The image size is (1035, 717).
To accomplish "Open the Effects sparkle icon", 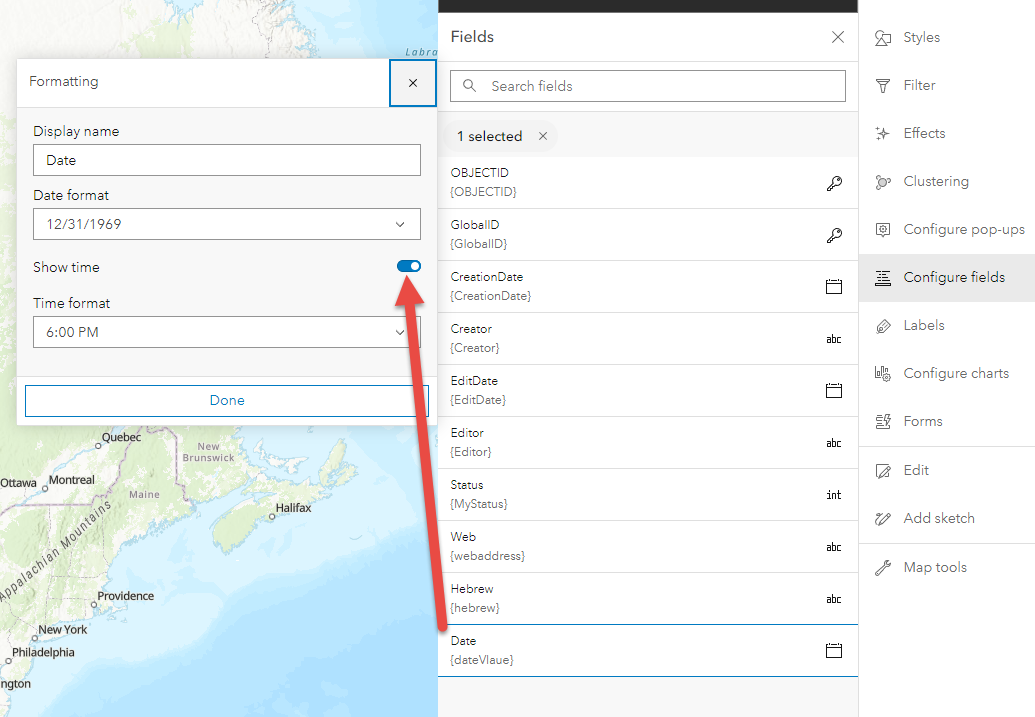I will tap(883, 134).
